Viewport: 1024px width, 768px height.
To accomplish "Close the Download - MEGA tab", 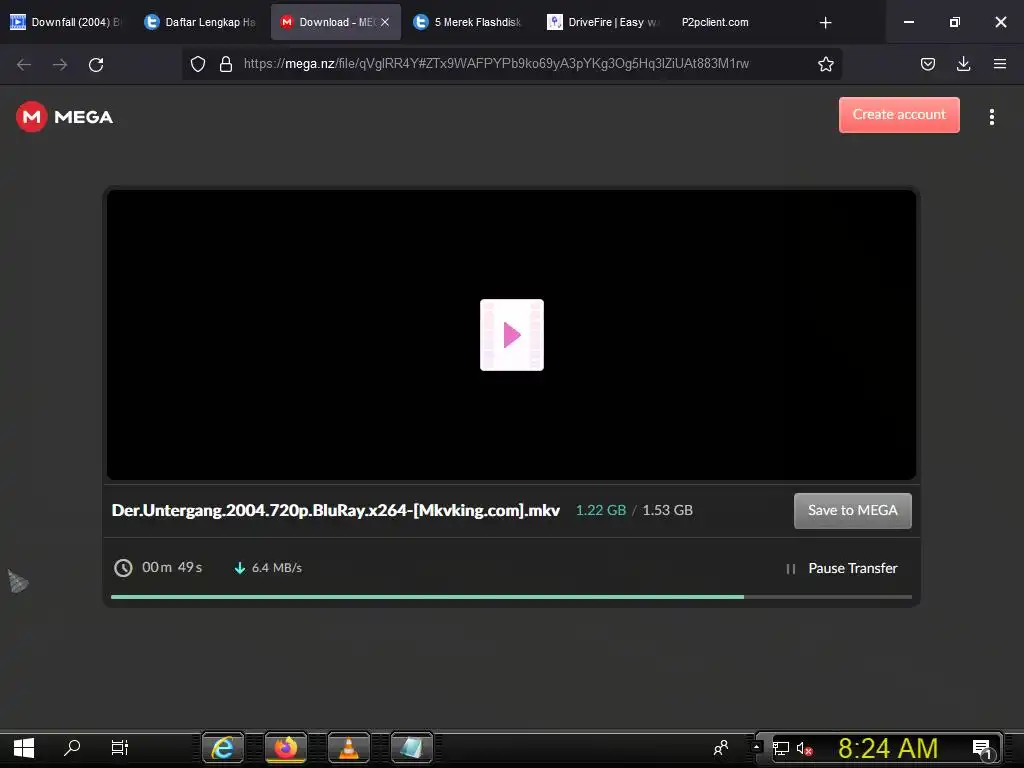I will pyautogui.click(x=385, y=22).
